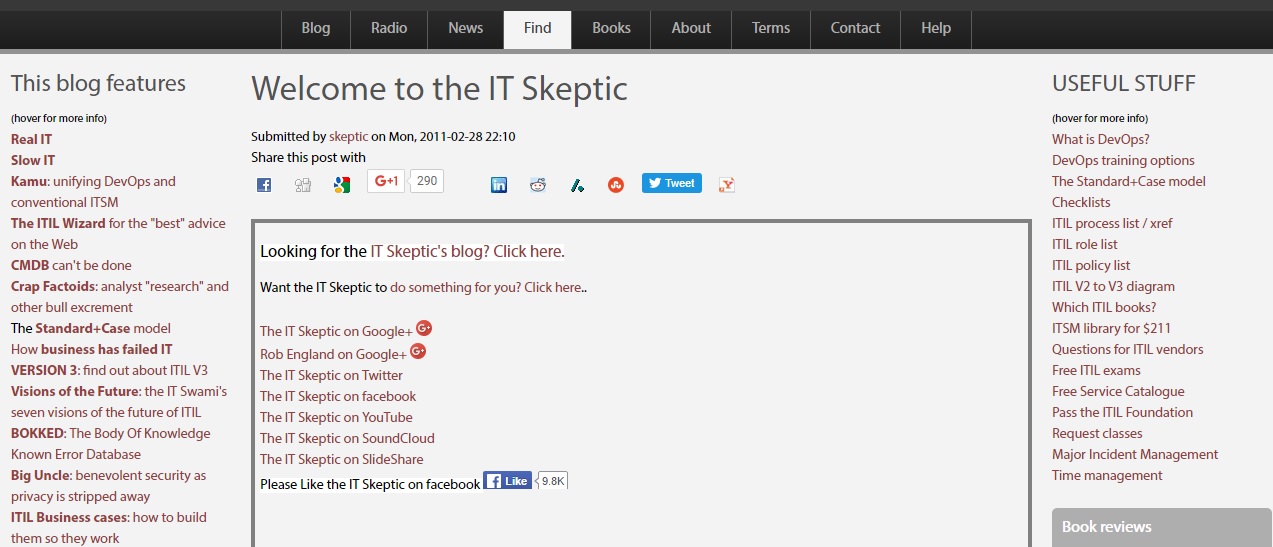Screen dimensions: 1273x547
Task: Open The IT Skeptic on YouTube link
Action: point(336,417)
